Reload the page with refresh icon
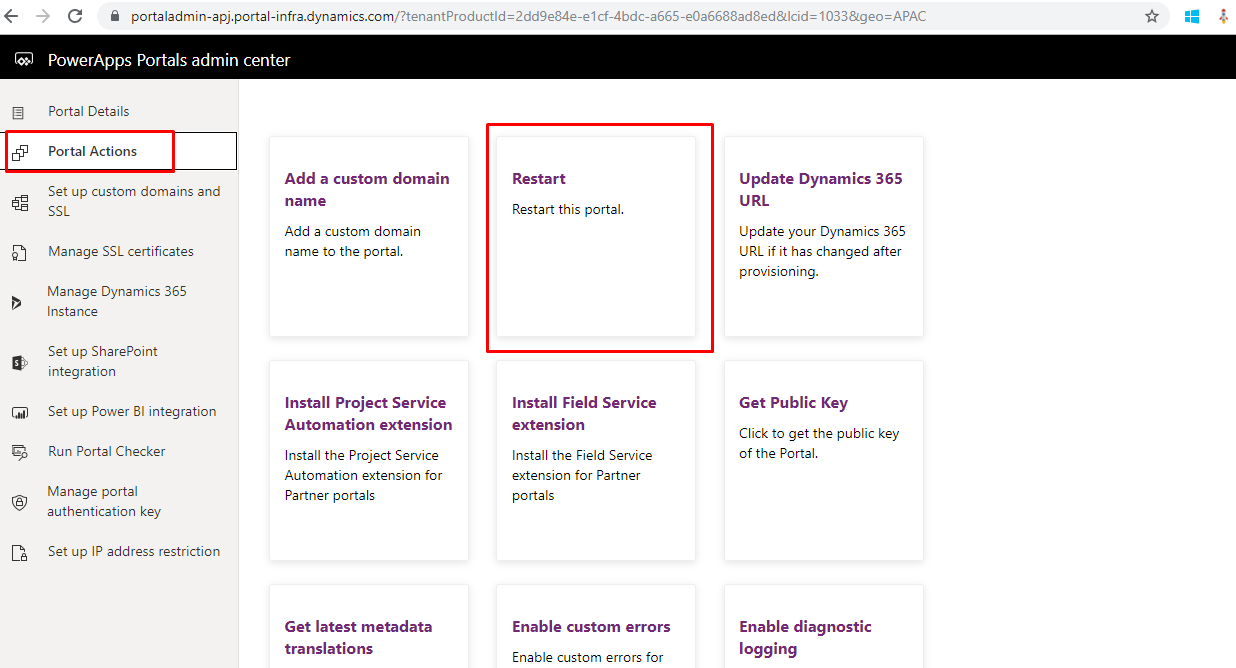Viewport: 1236px width, 668px height. pos(75,16)
